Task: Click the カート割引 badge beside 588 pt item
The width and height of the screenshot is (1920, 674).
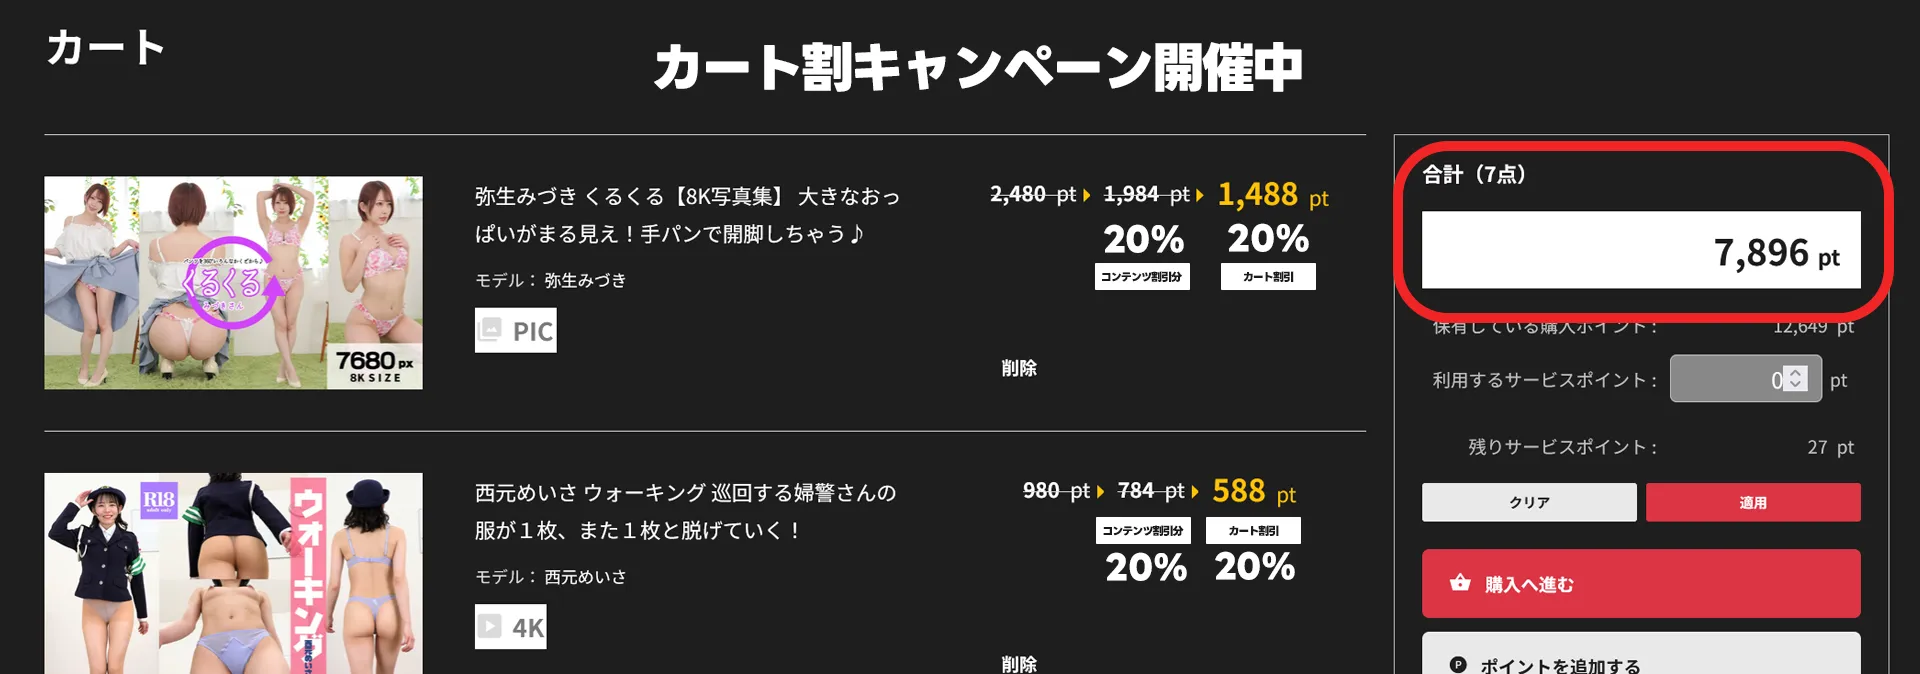Action: pyautogui.click(x=1253, y=531)
